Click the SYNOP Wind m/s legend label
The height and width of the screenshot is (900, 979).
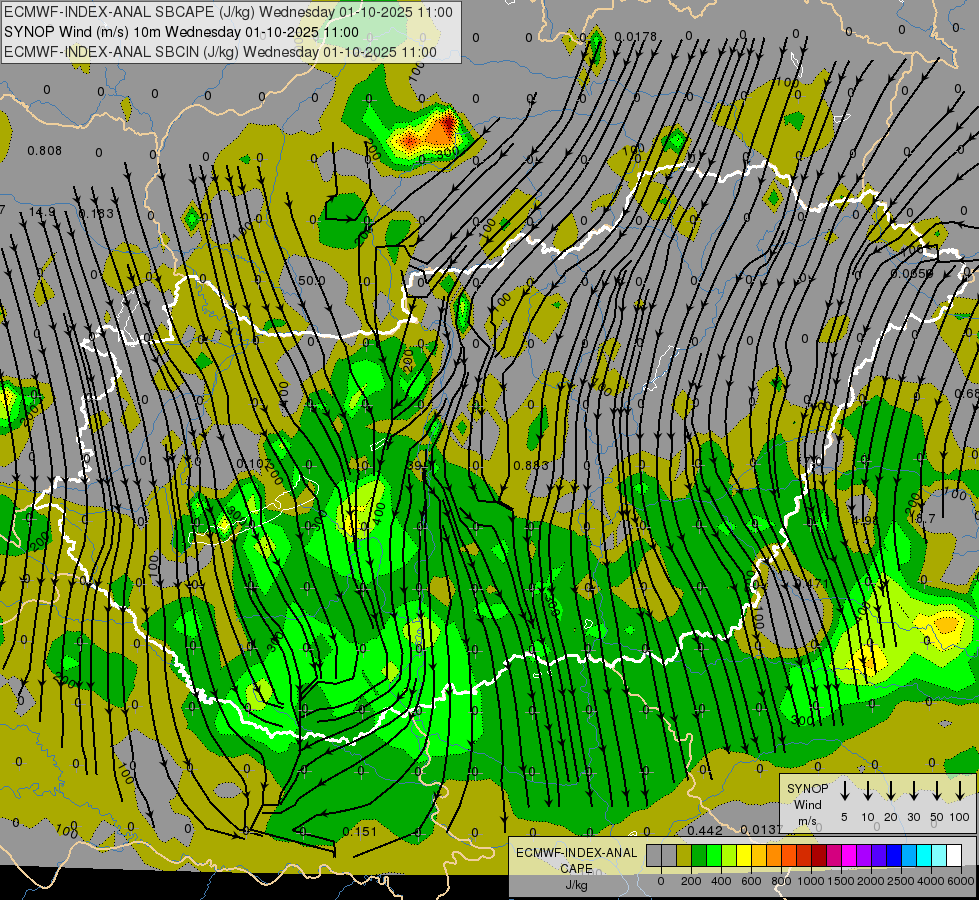coord(807,804)
